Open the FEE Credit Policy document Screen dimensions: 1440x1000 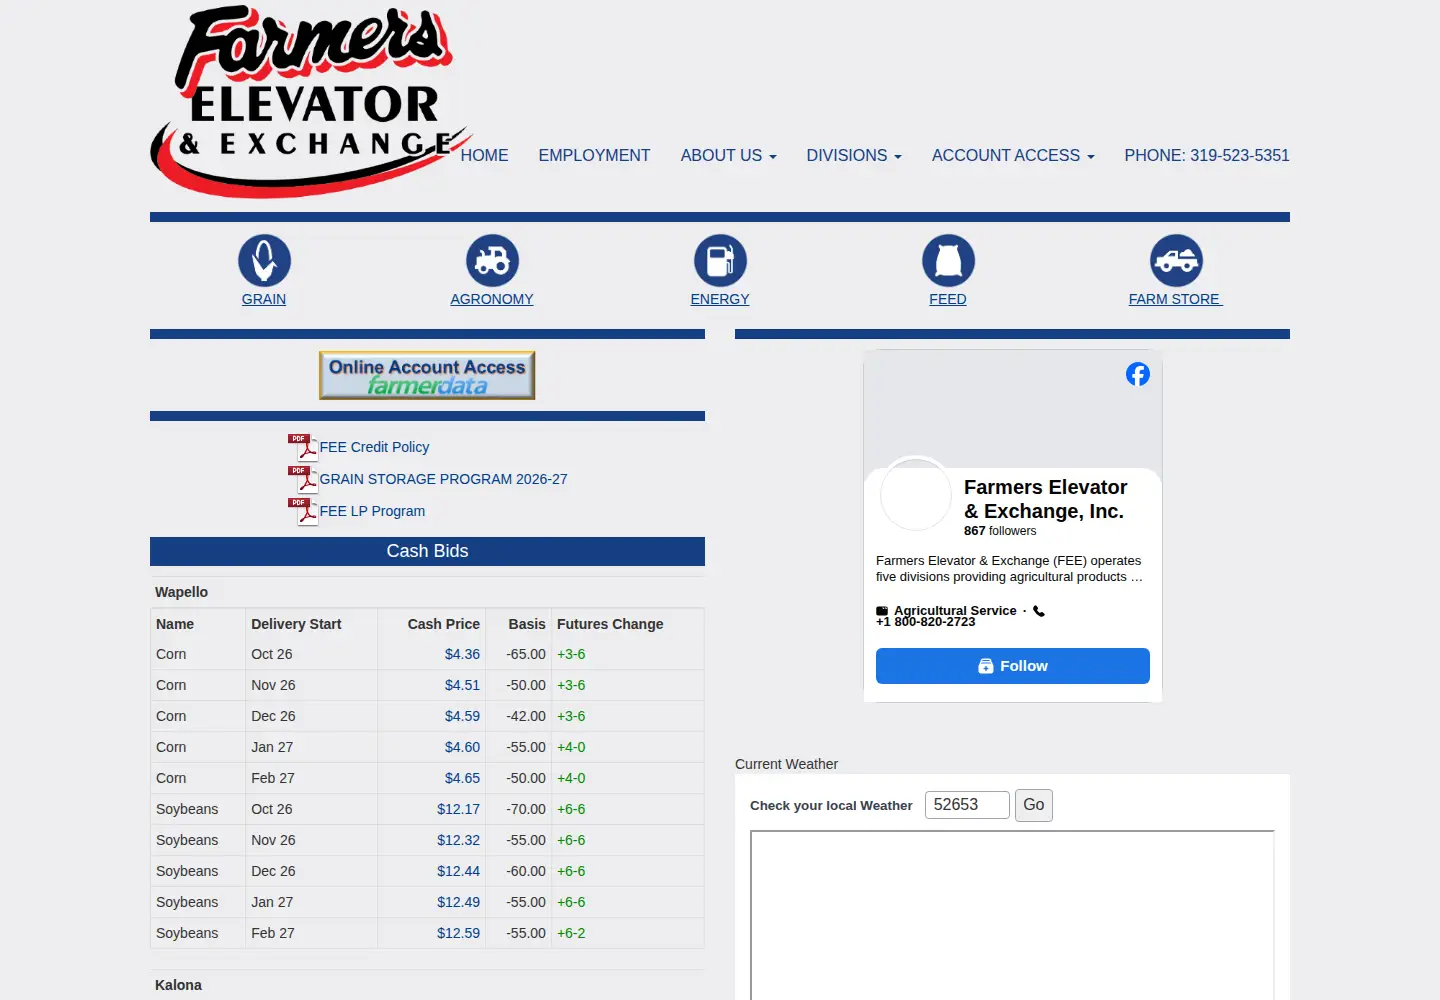click(x=374, y=447)
